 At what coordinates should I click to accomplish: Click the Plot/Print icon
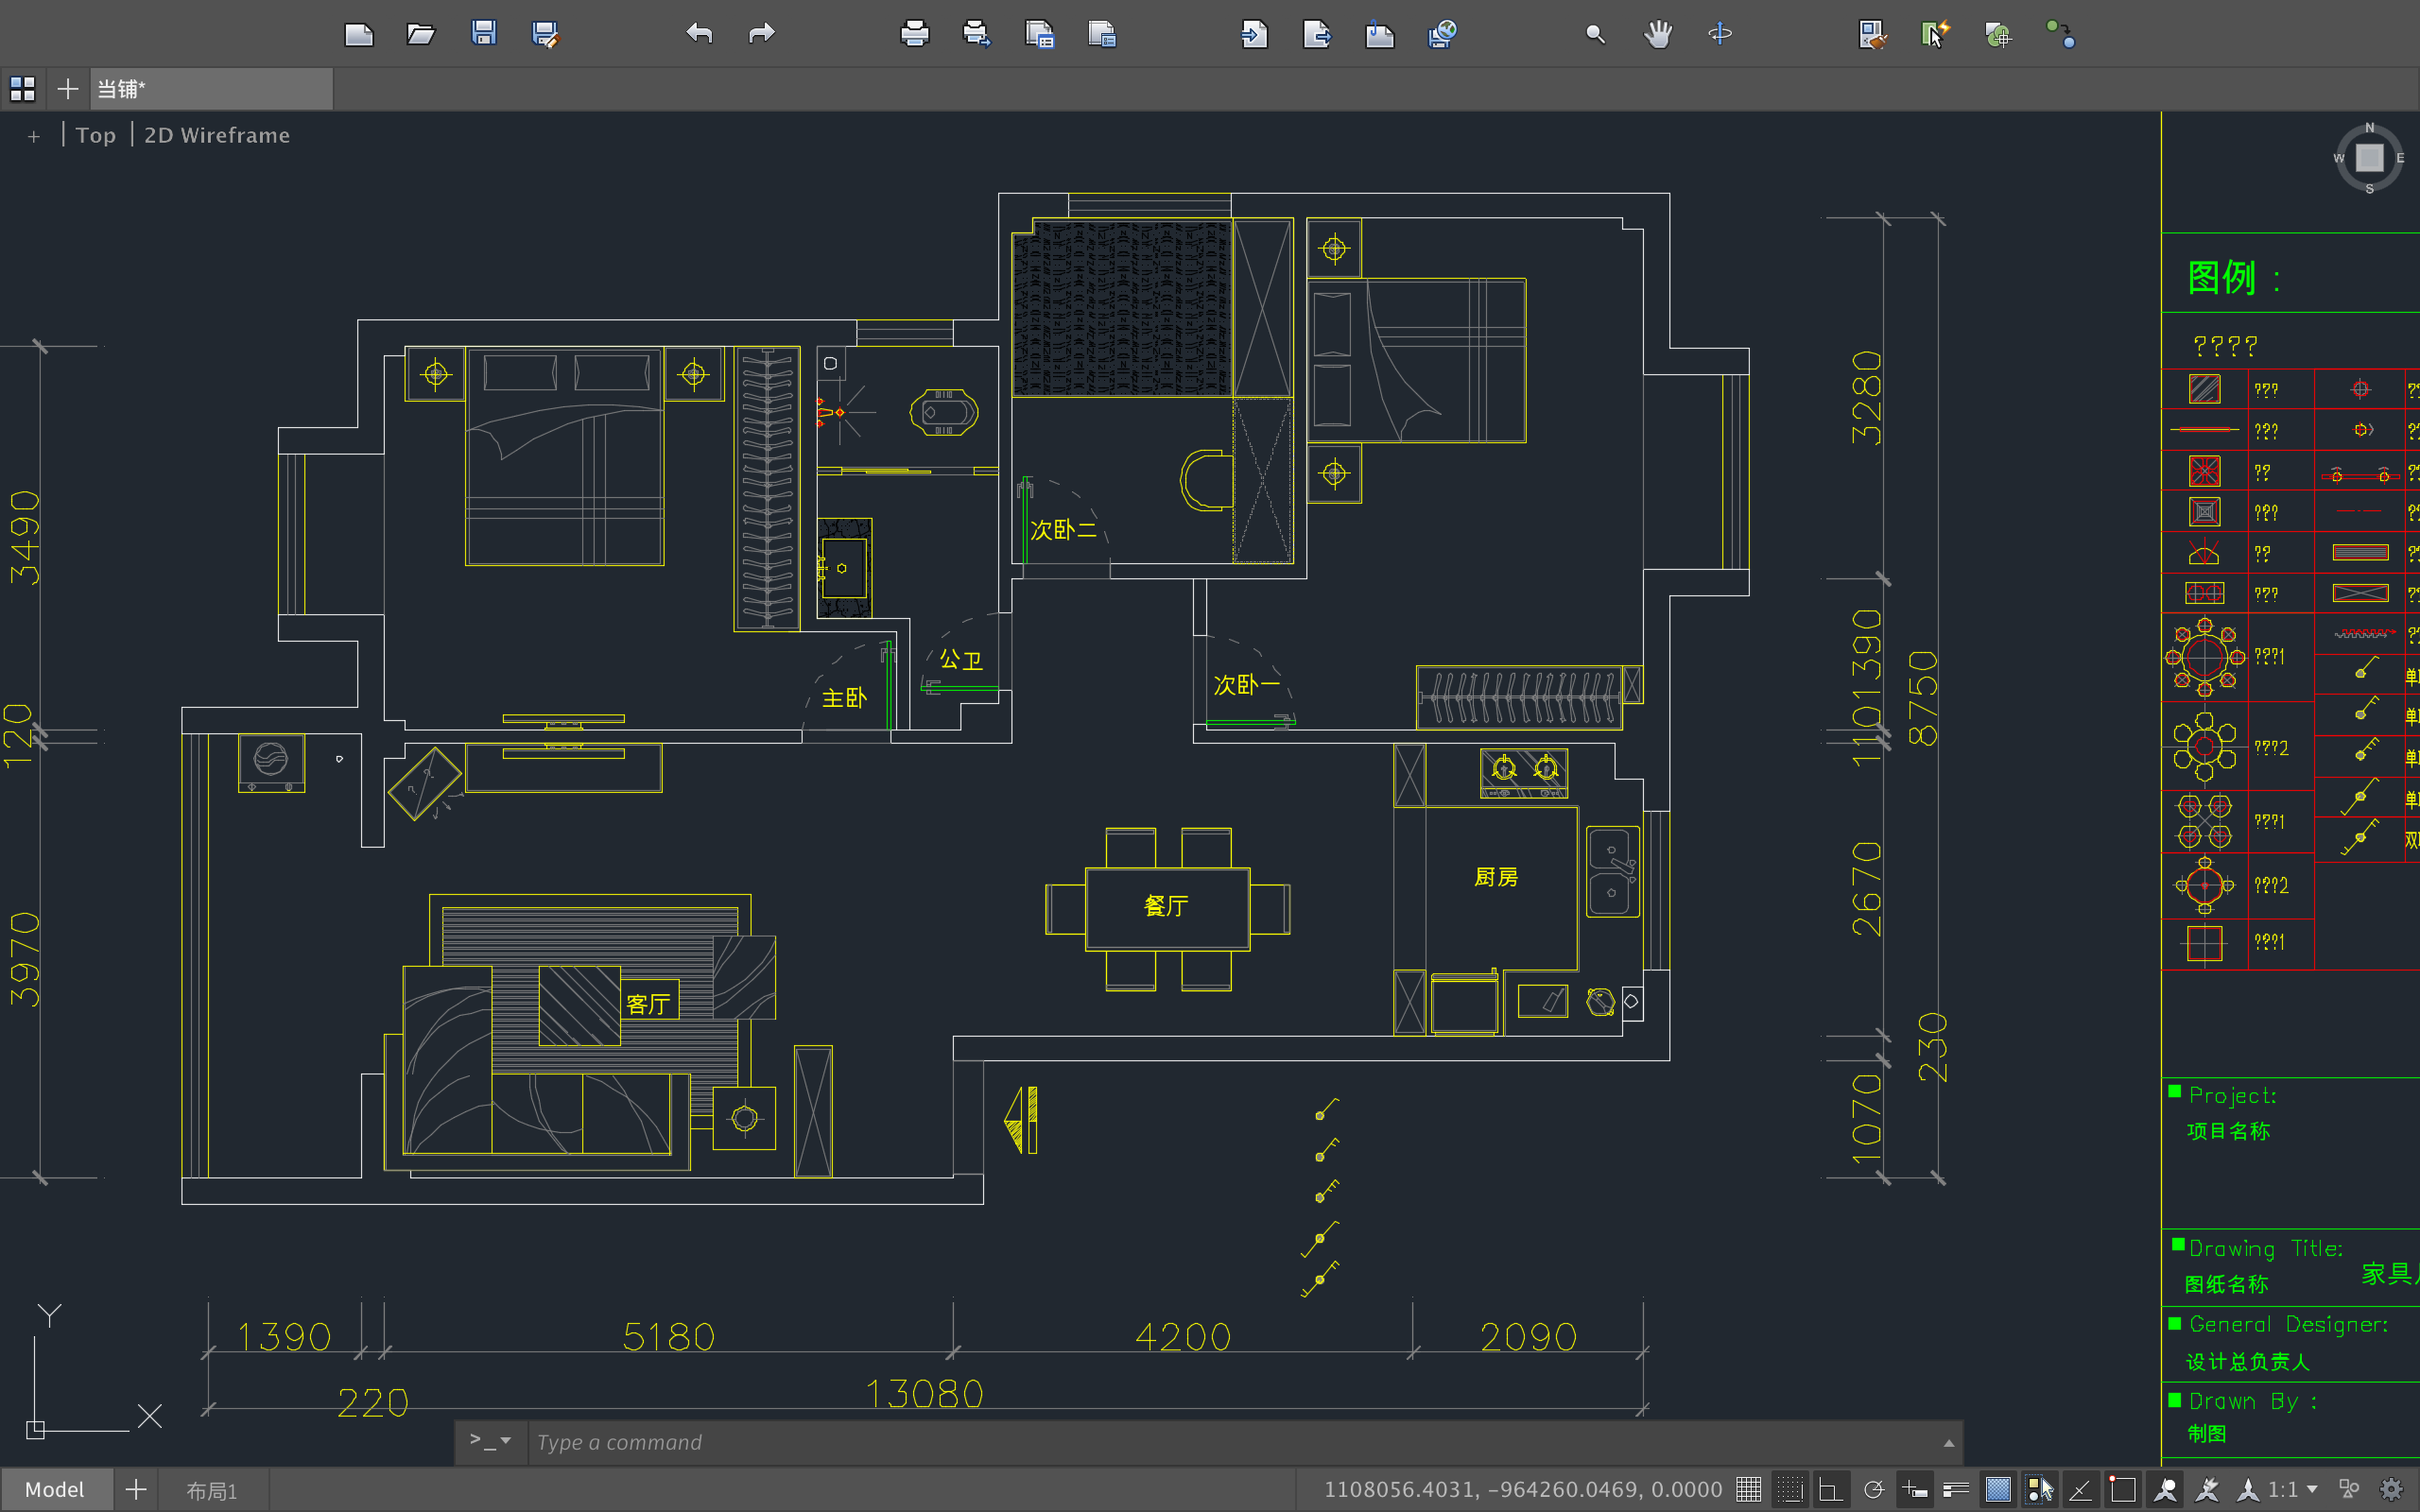[x=914, y=34]
